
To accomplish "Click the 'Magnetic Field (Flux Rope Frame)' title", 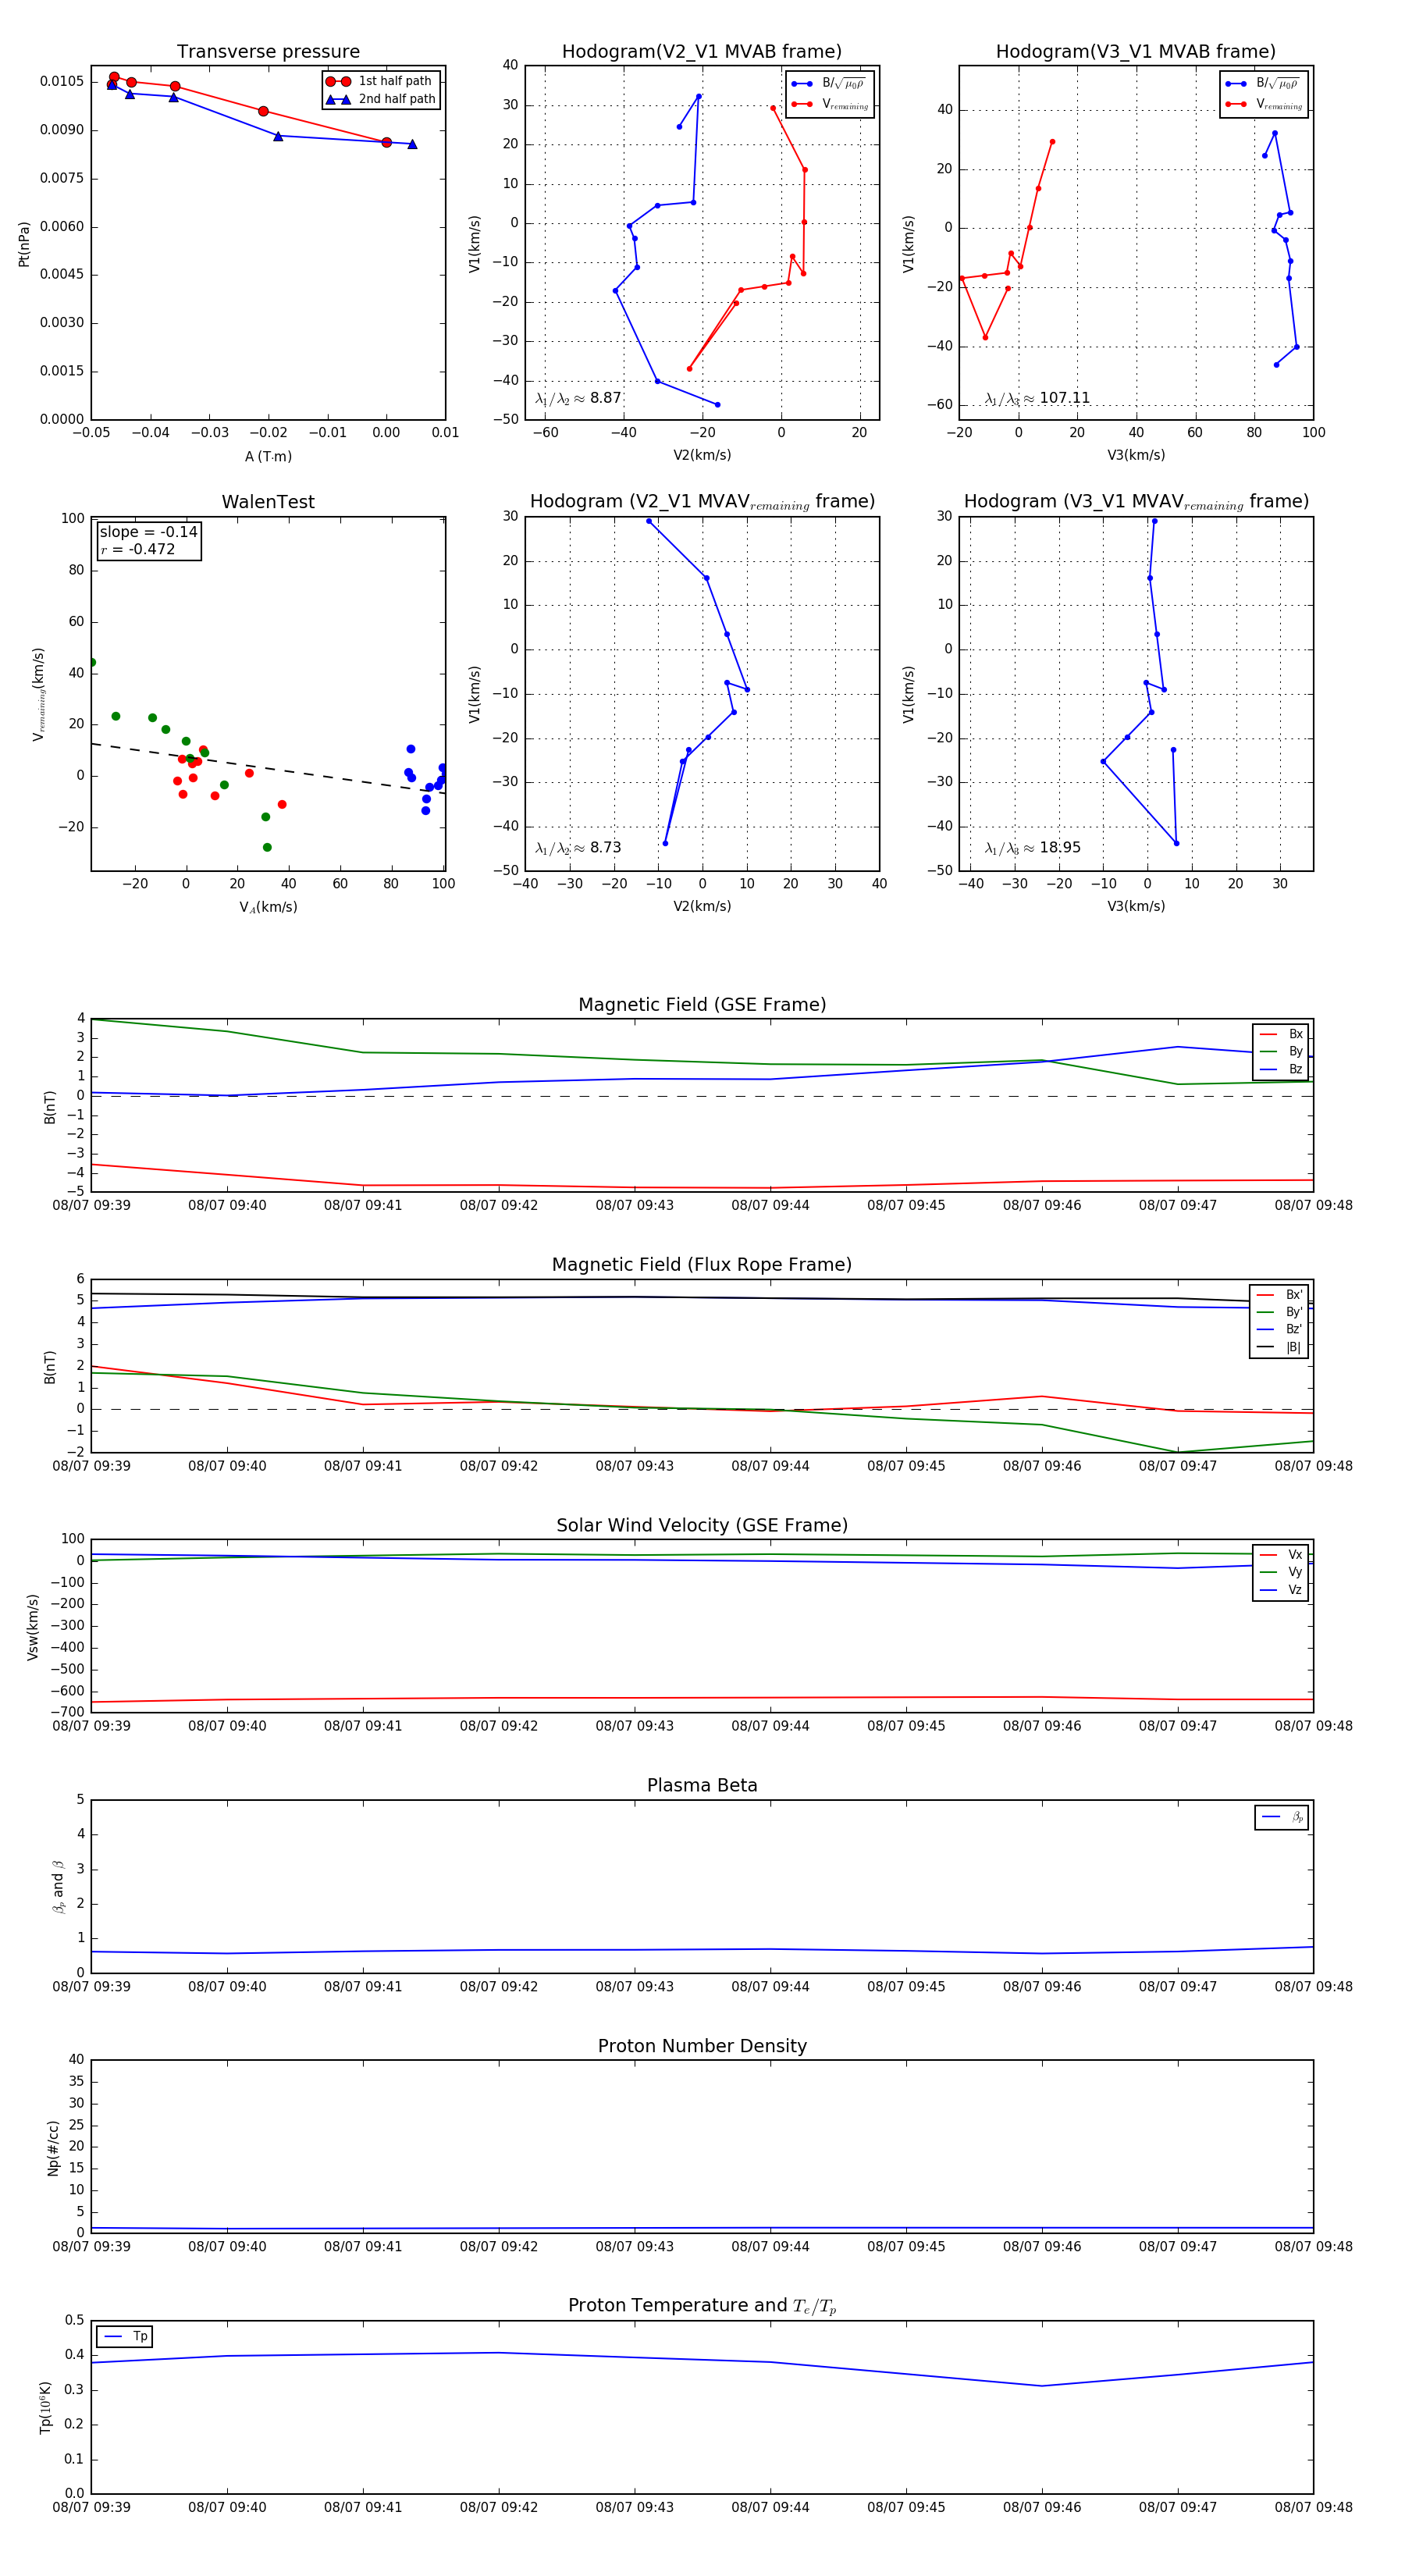I will pos(702,1265).
